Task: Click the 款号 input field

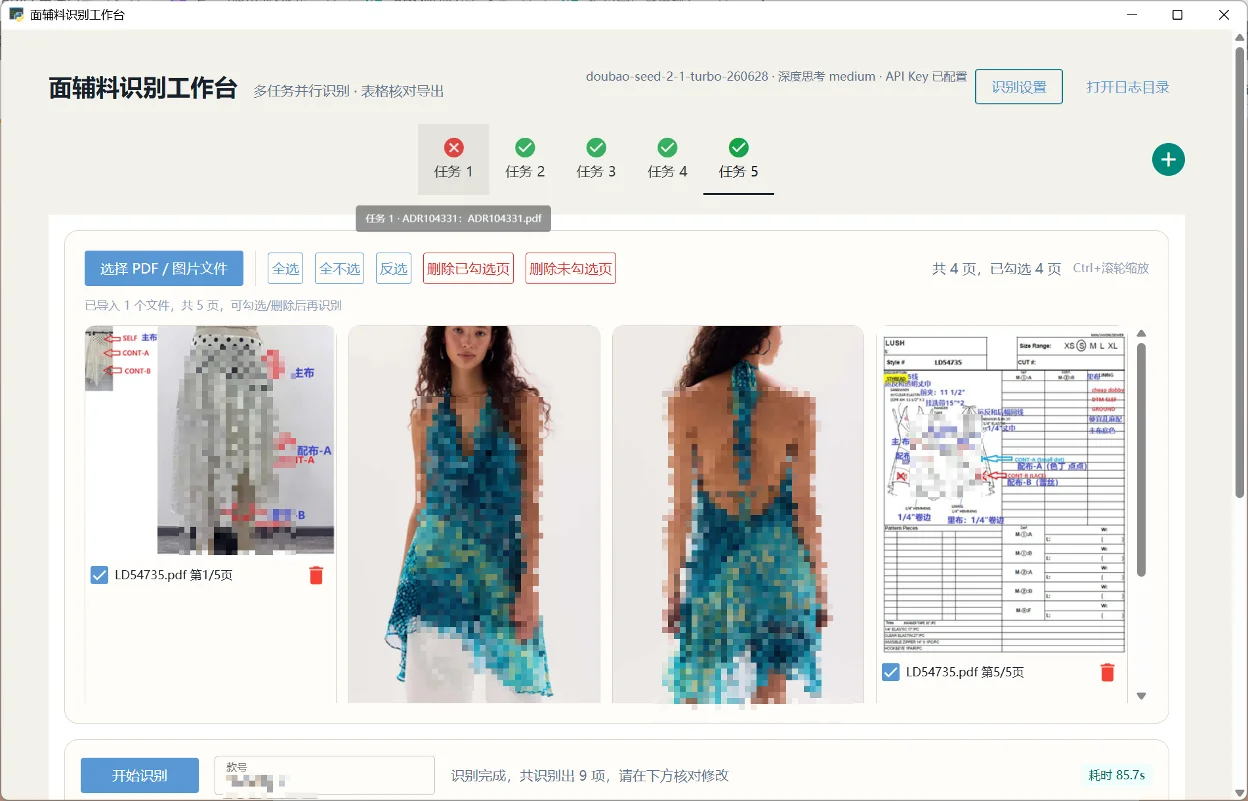Action: point(324,775)
